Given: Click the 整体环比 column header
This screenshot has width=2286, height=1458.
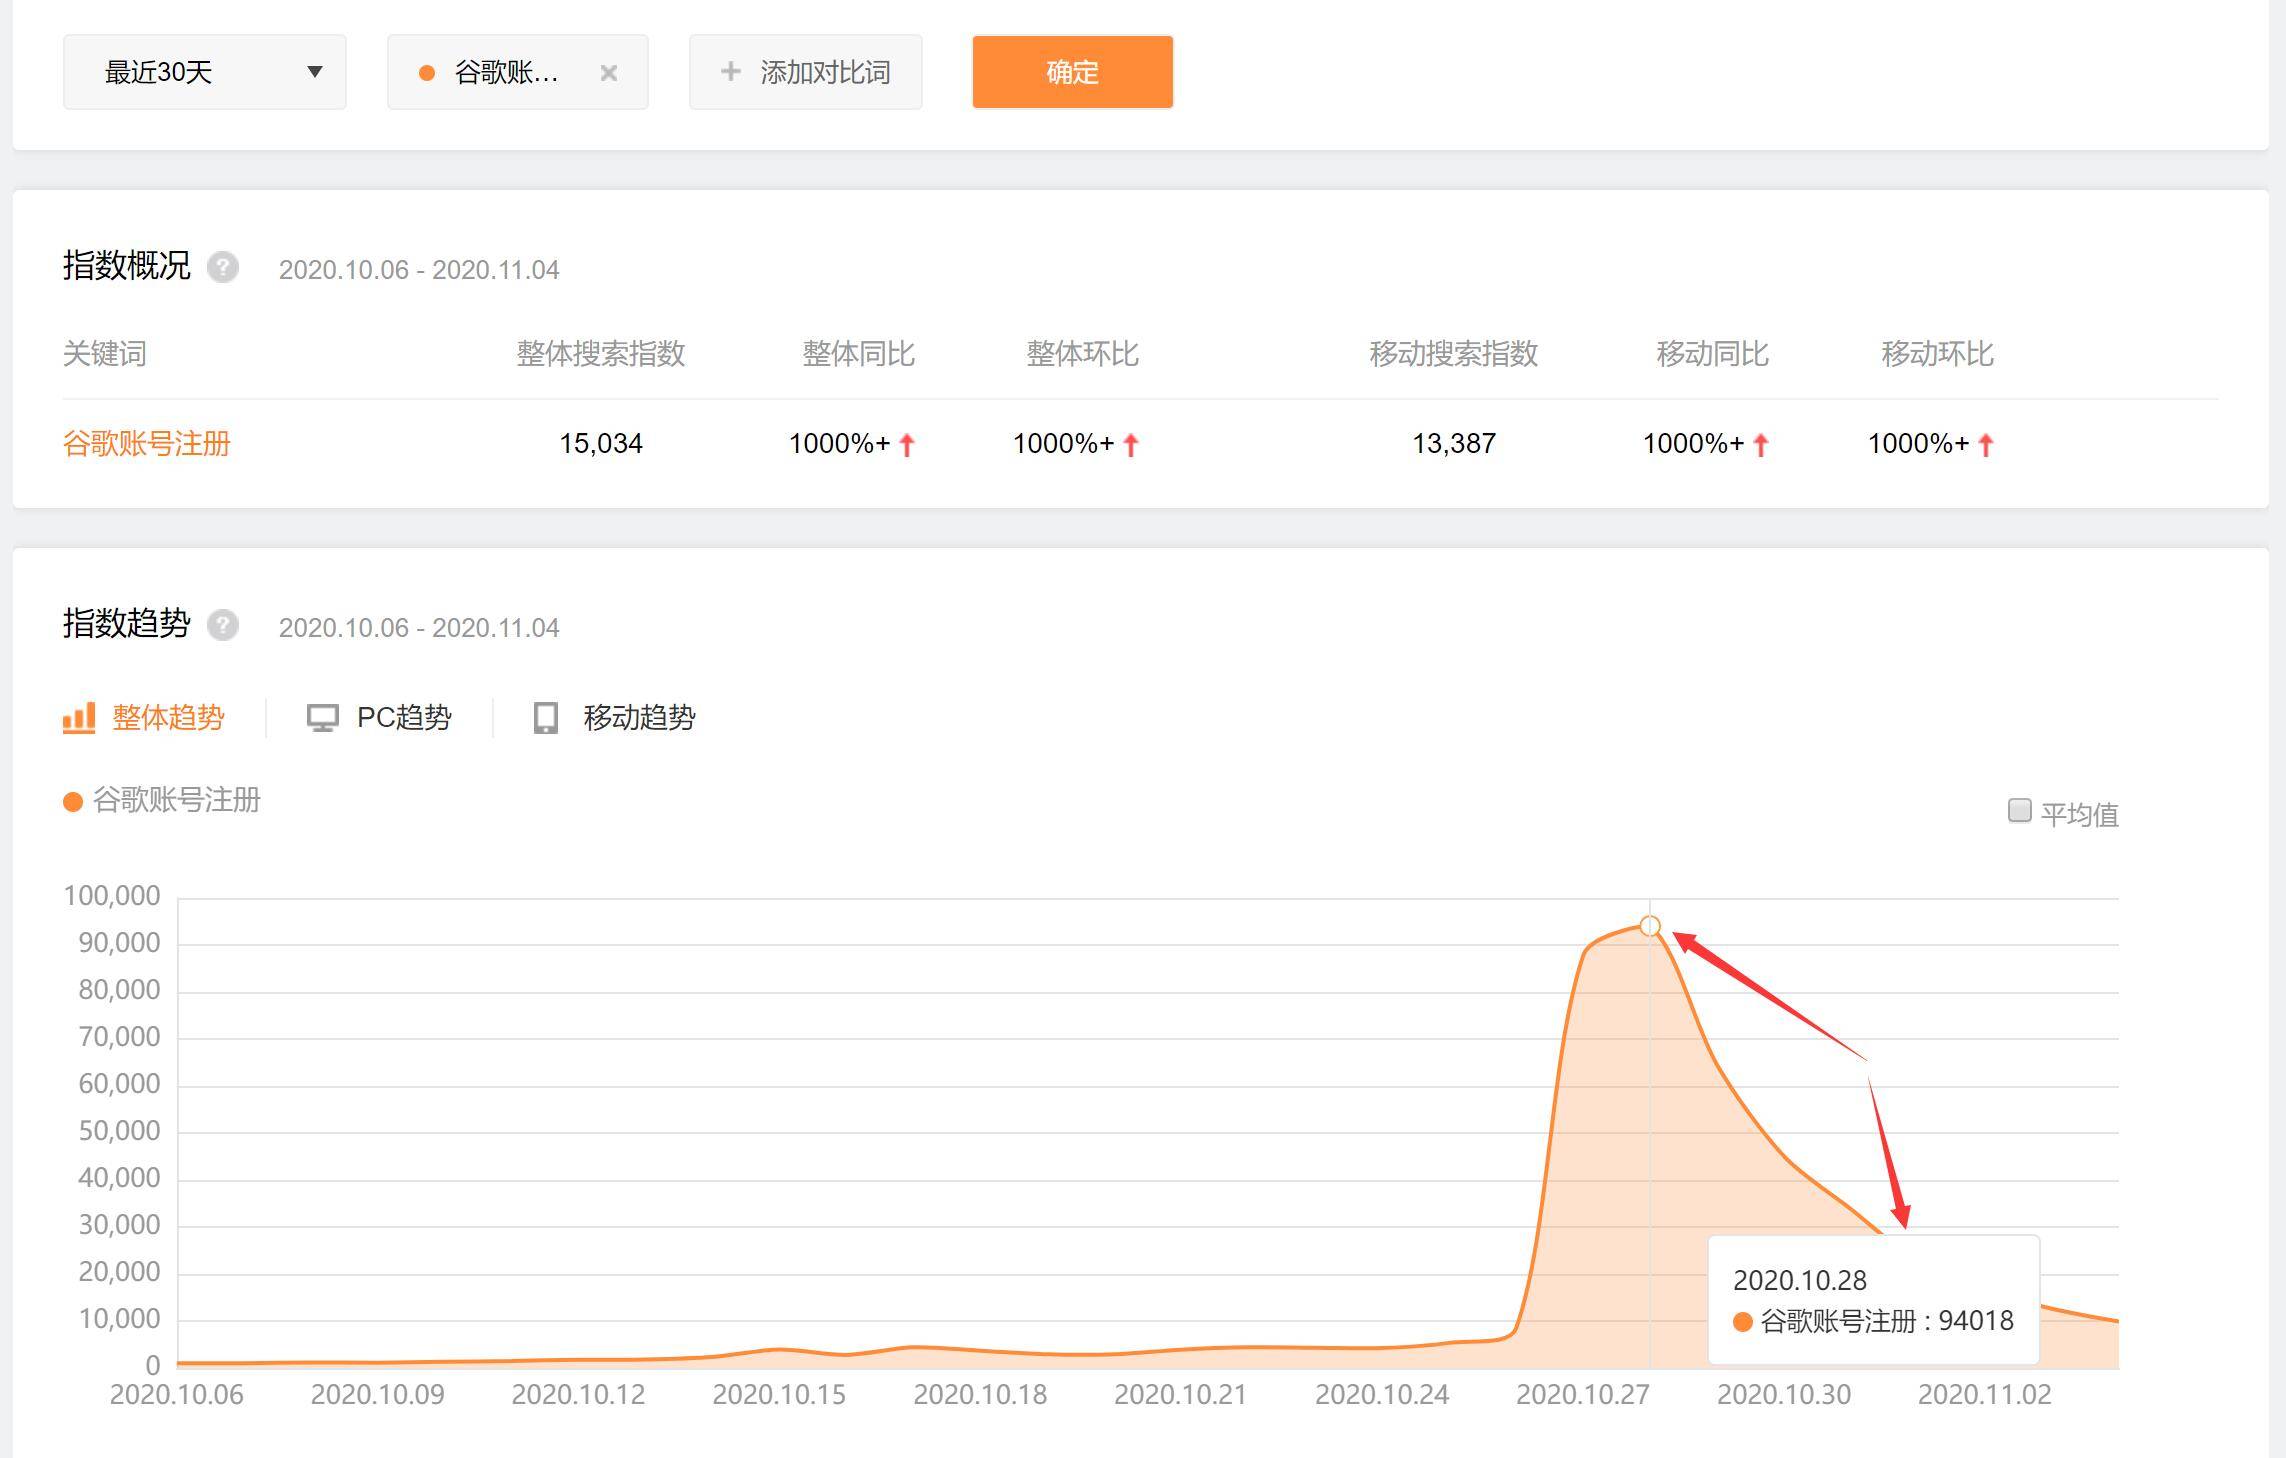Looking at the screenshot, I should (x=1083, y=354).
